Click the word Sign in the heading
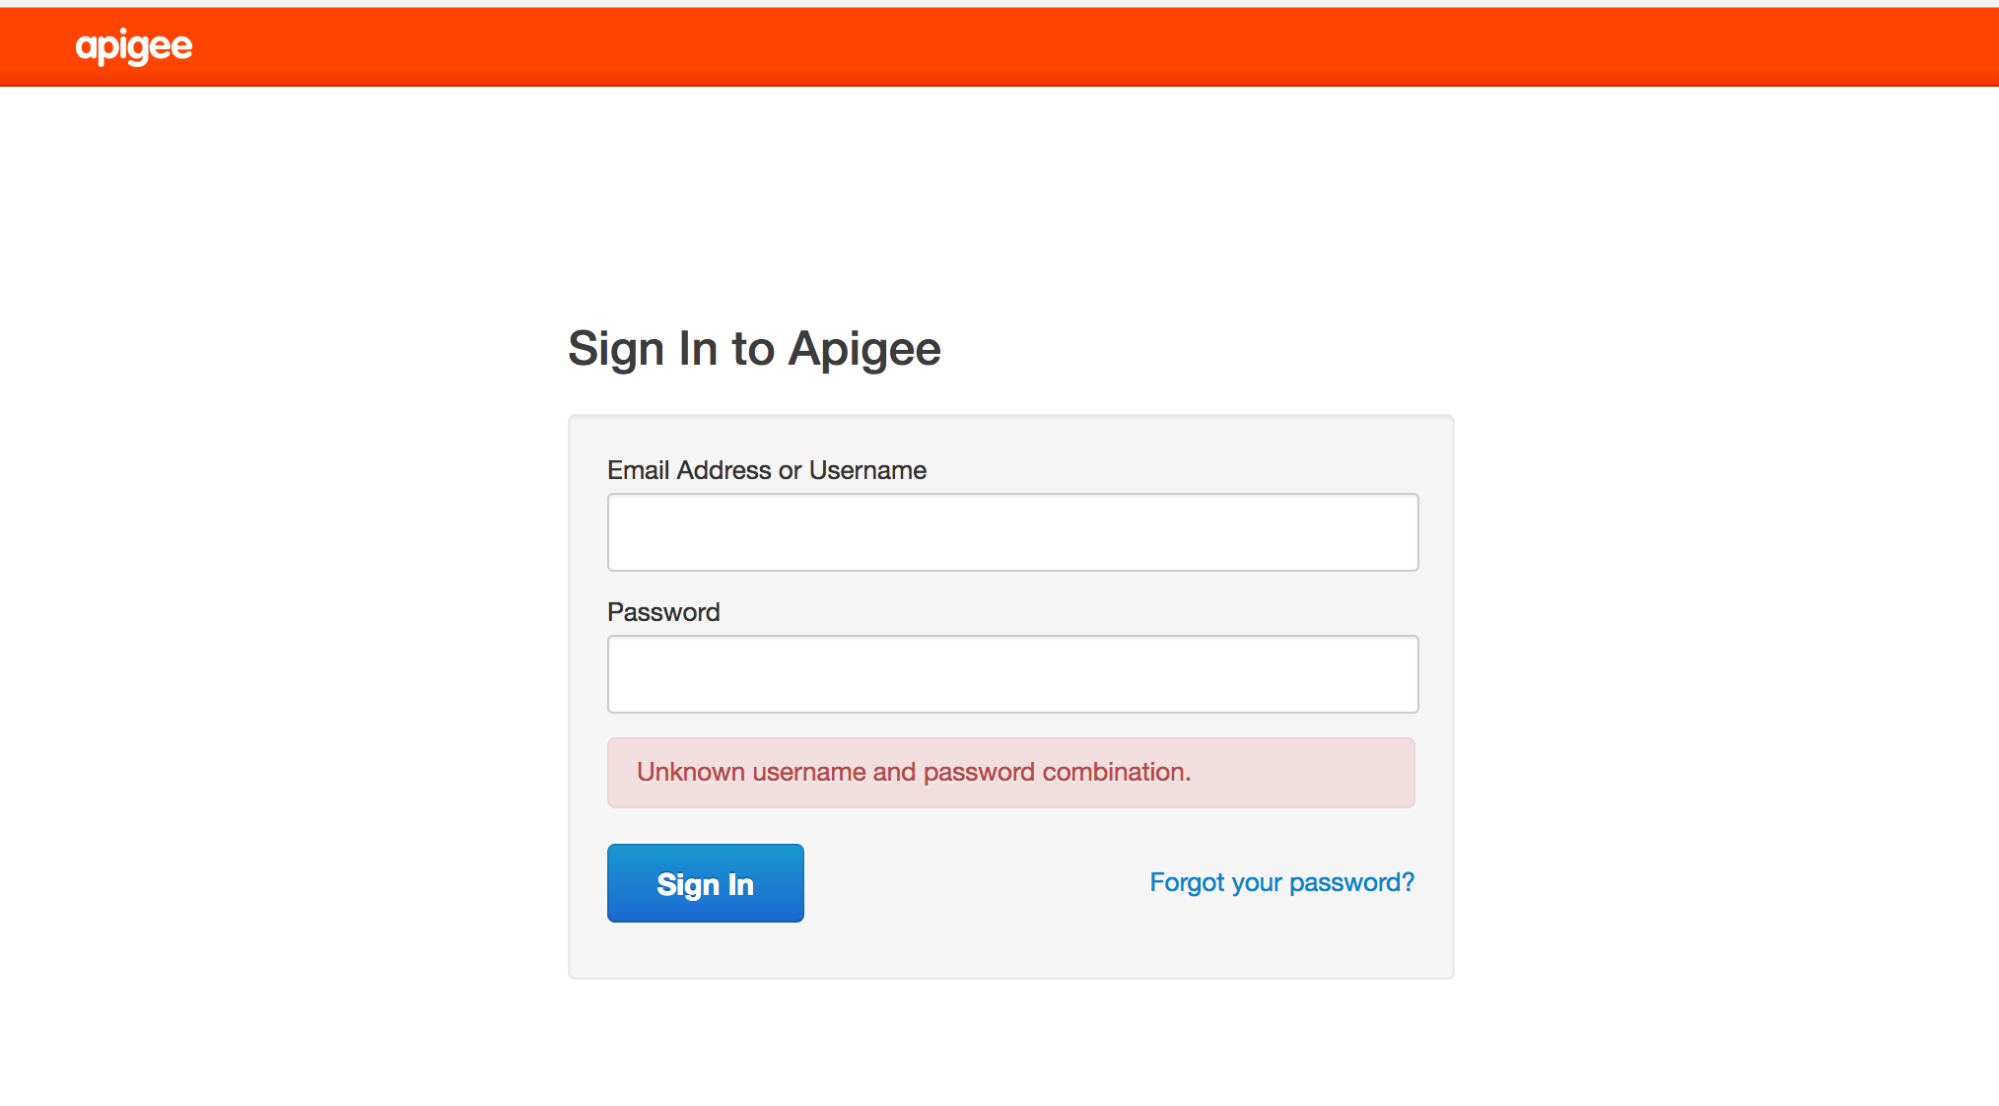 [x=616, y=349]
